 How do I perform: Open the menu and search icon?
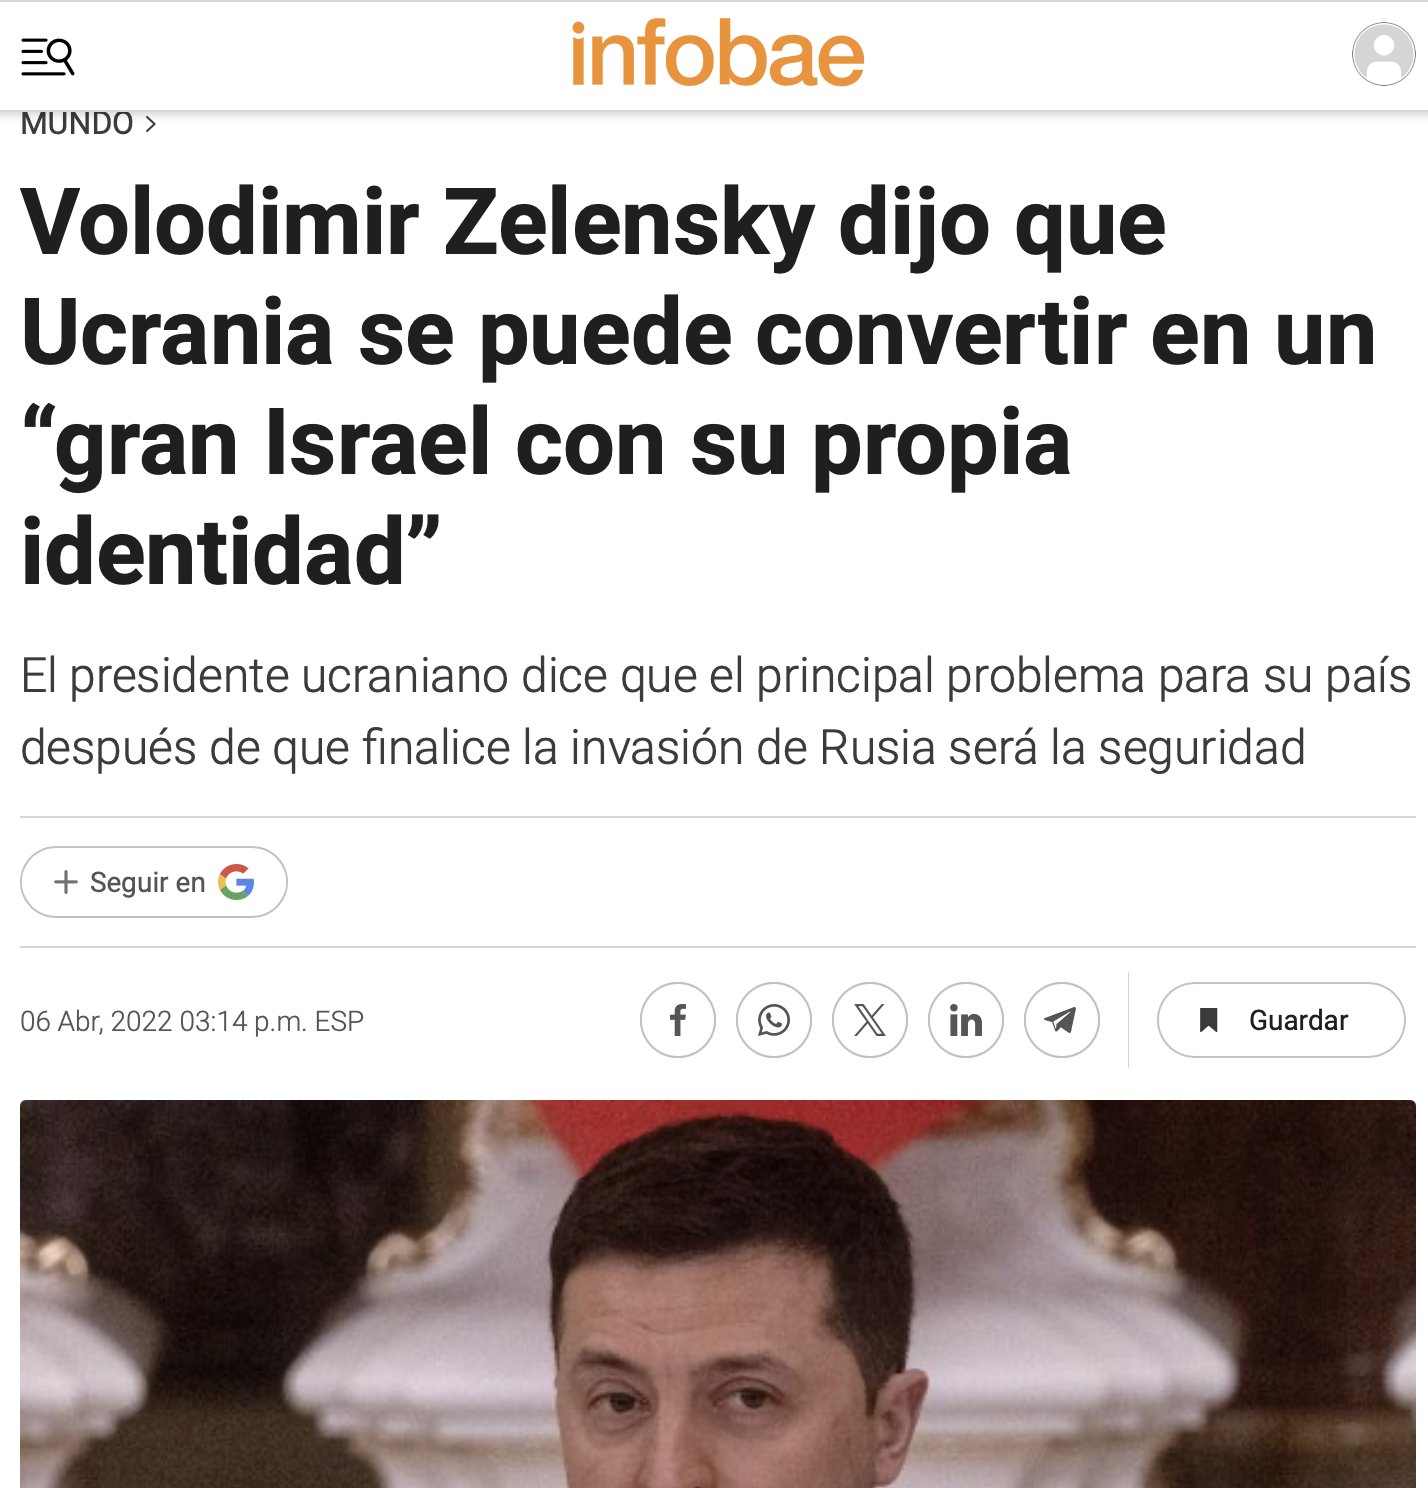[47, 56]
